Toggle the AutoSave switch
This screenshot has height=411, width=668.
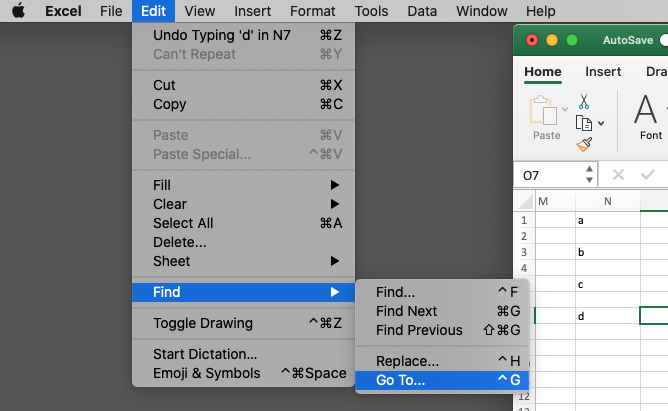pyautogui.click(x=664, y=40)
